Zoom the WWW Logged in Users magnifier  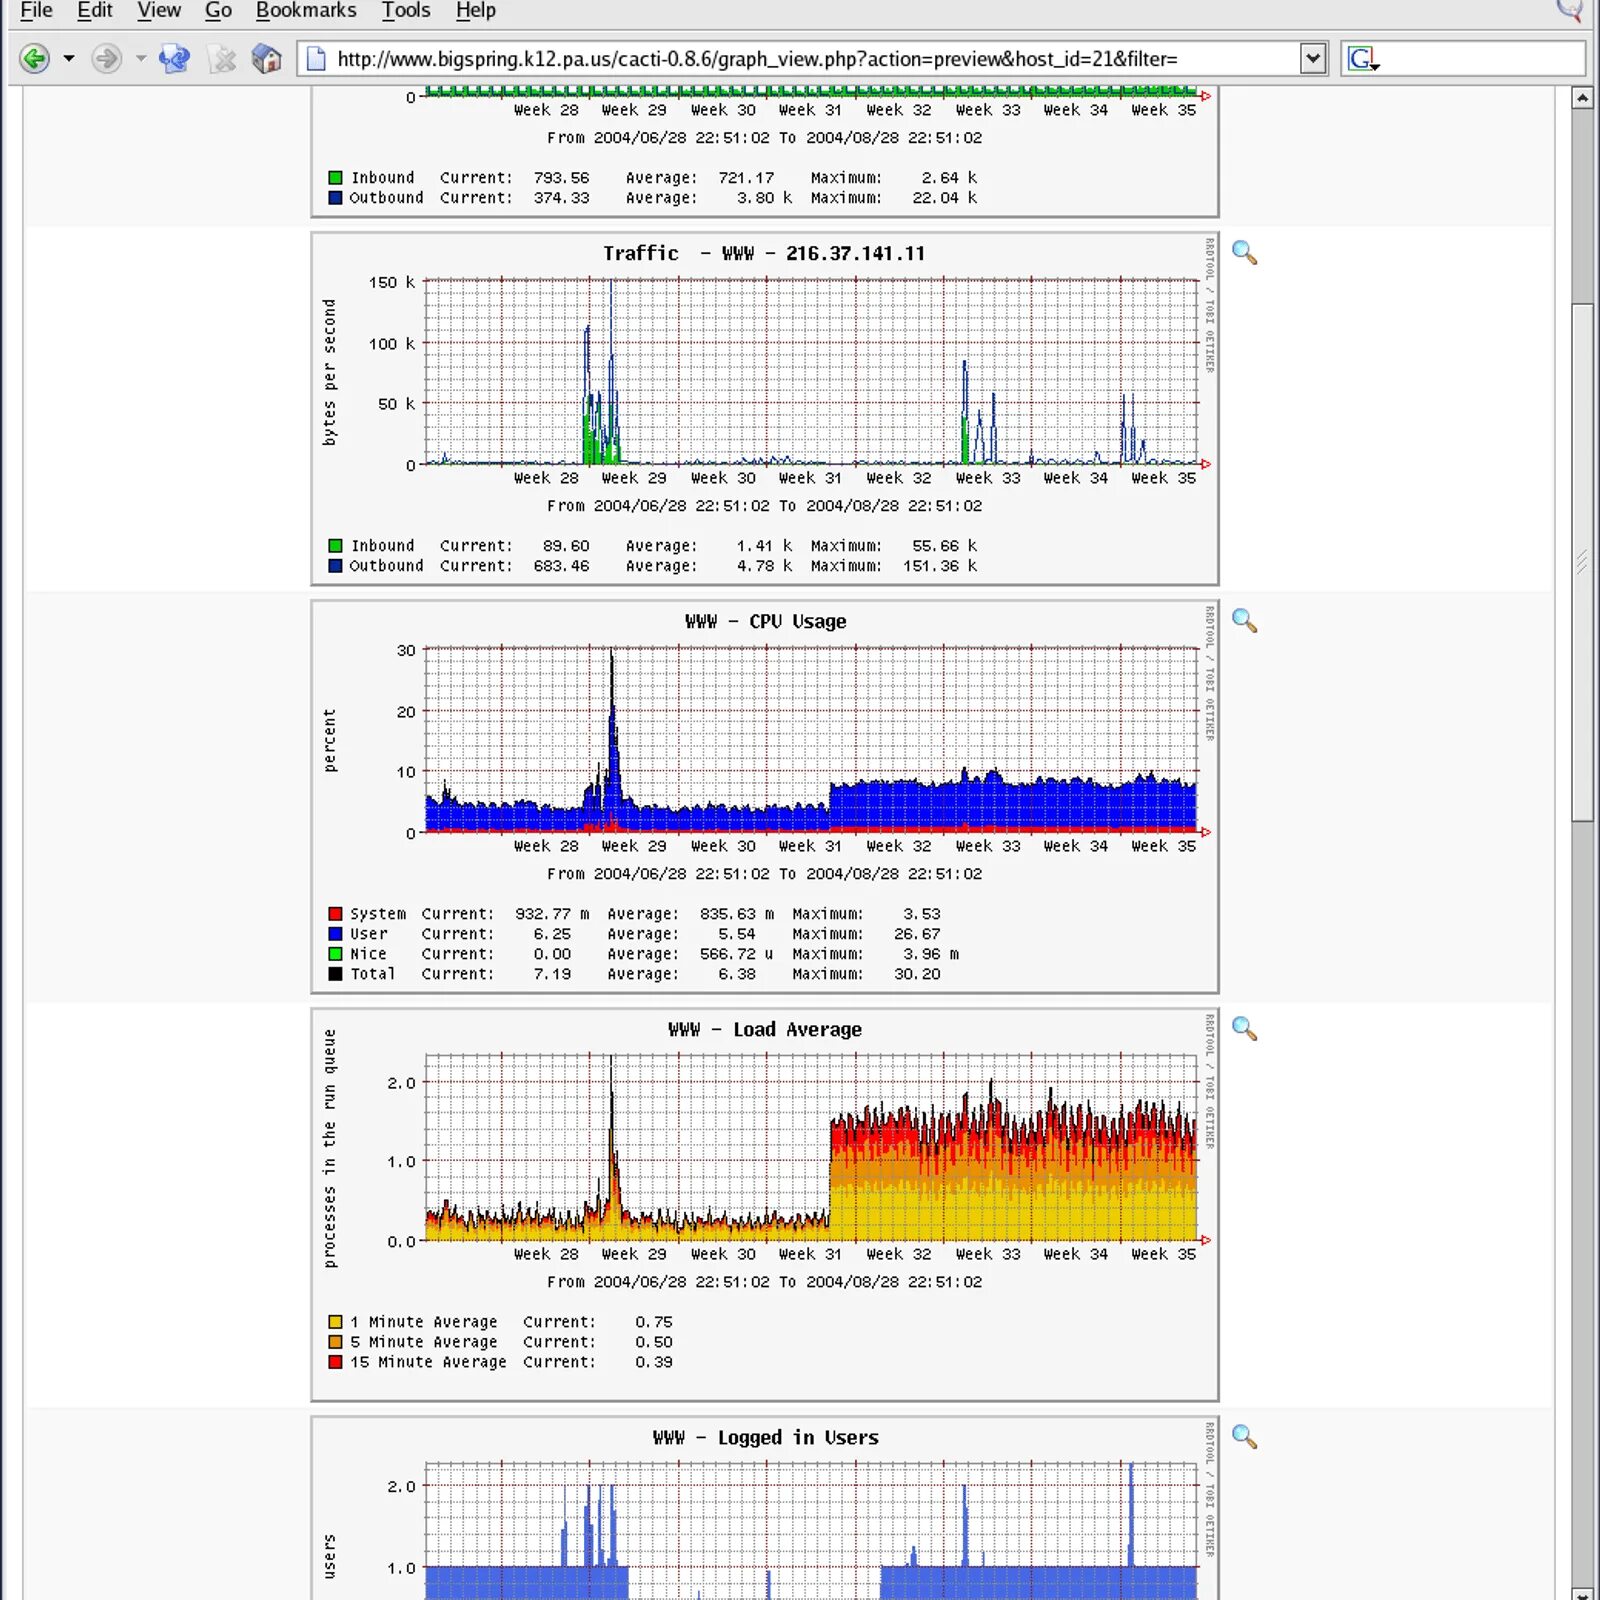pyautogui.click(x=1244, y=1436)
